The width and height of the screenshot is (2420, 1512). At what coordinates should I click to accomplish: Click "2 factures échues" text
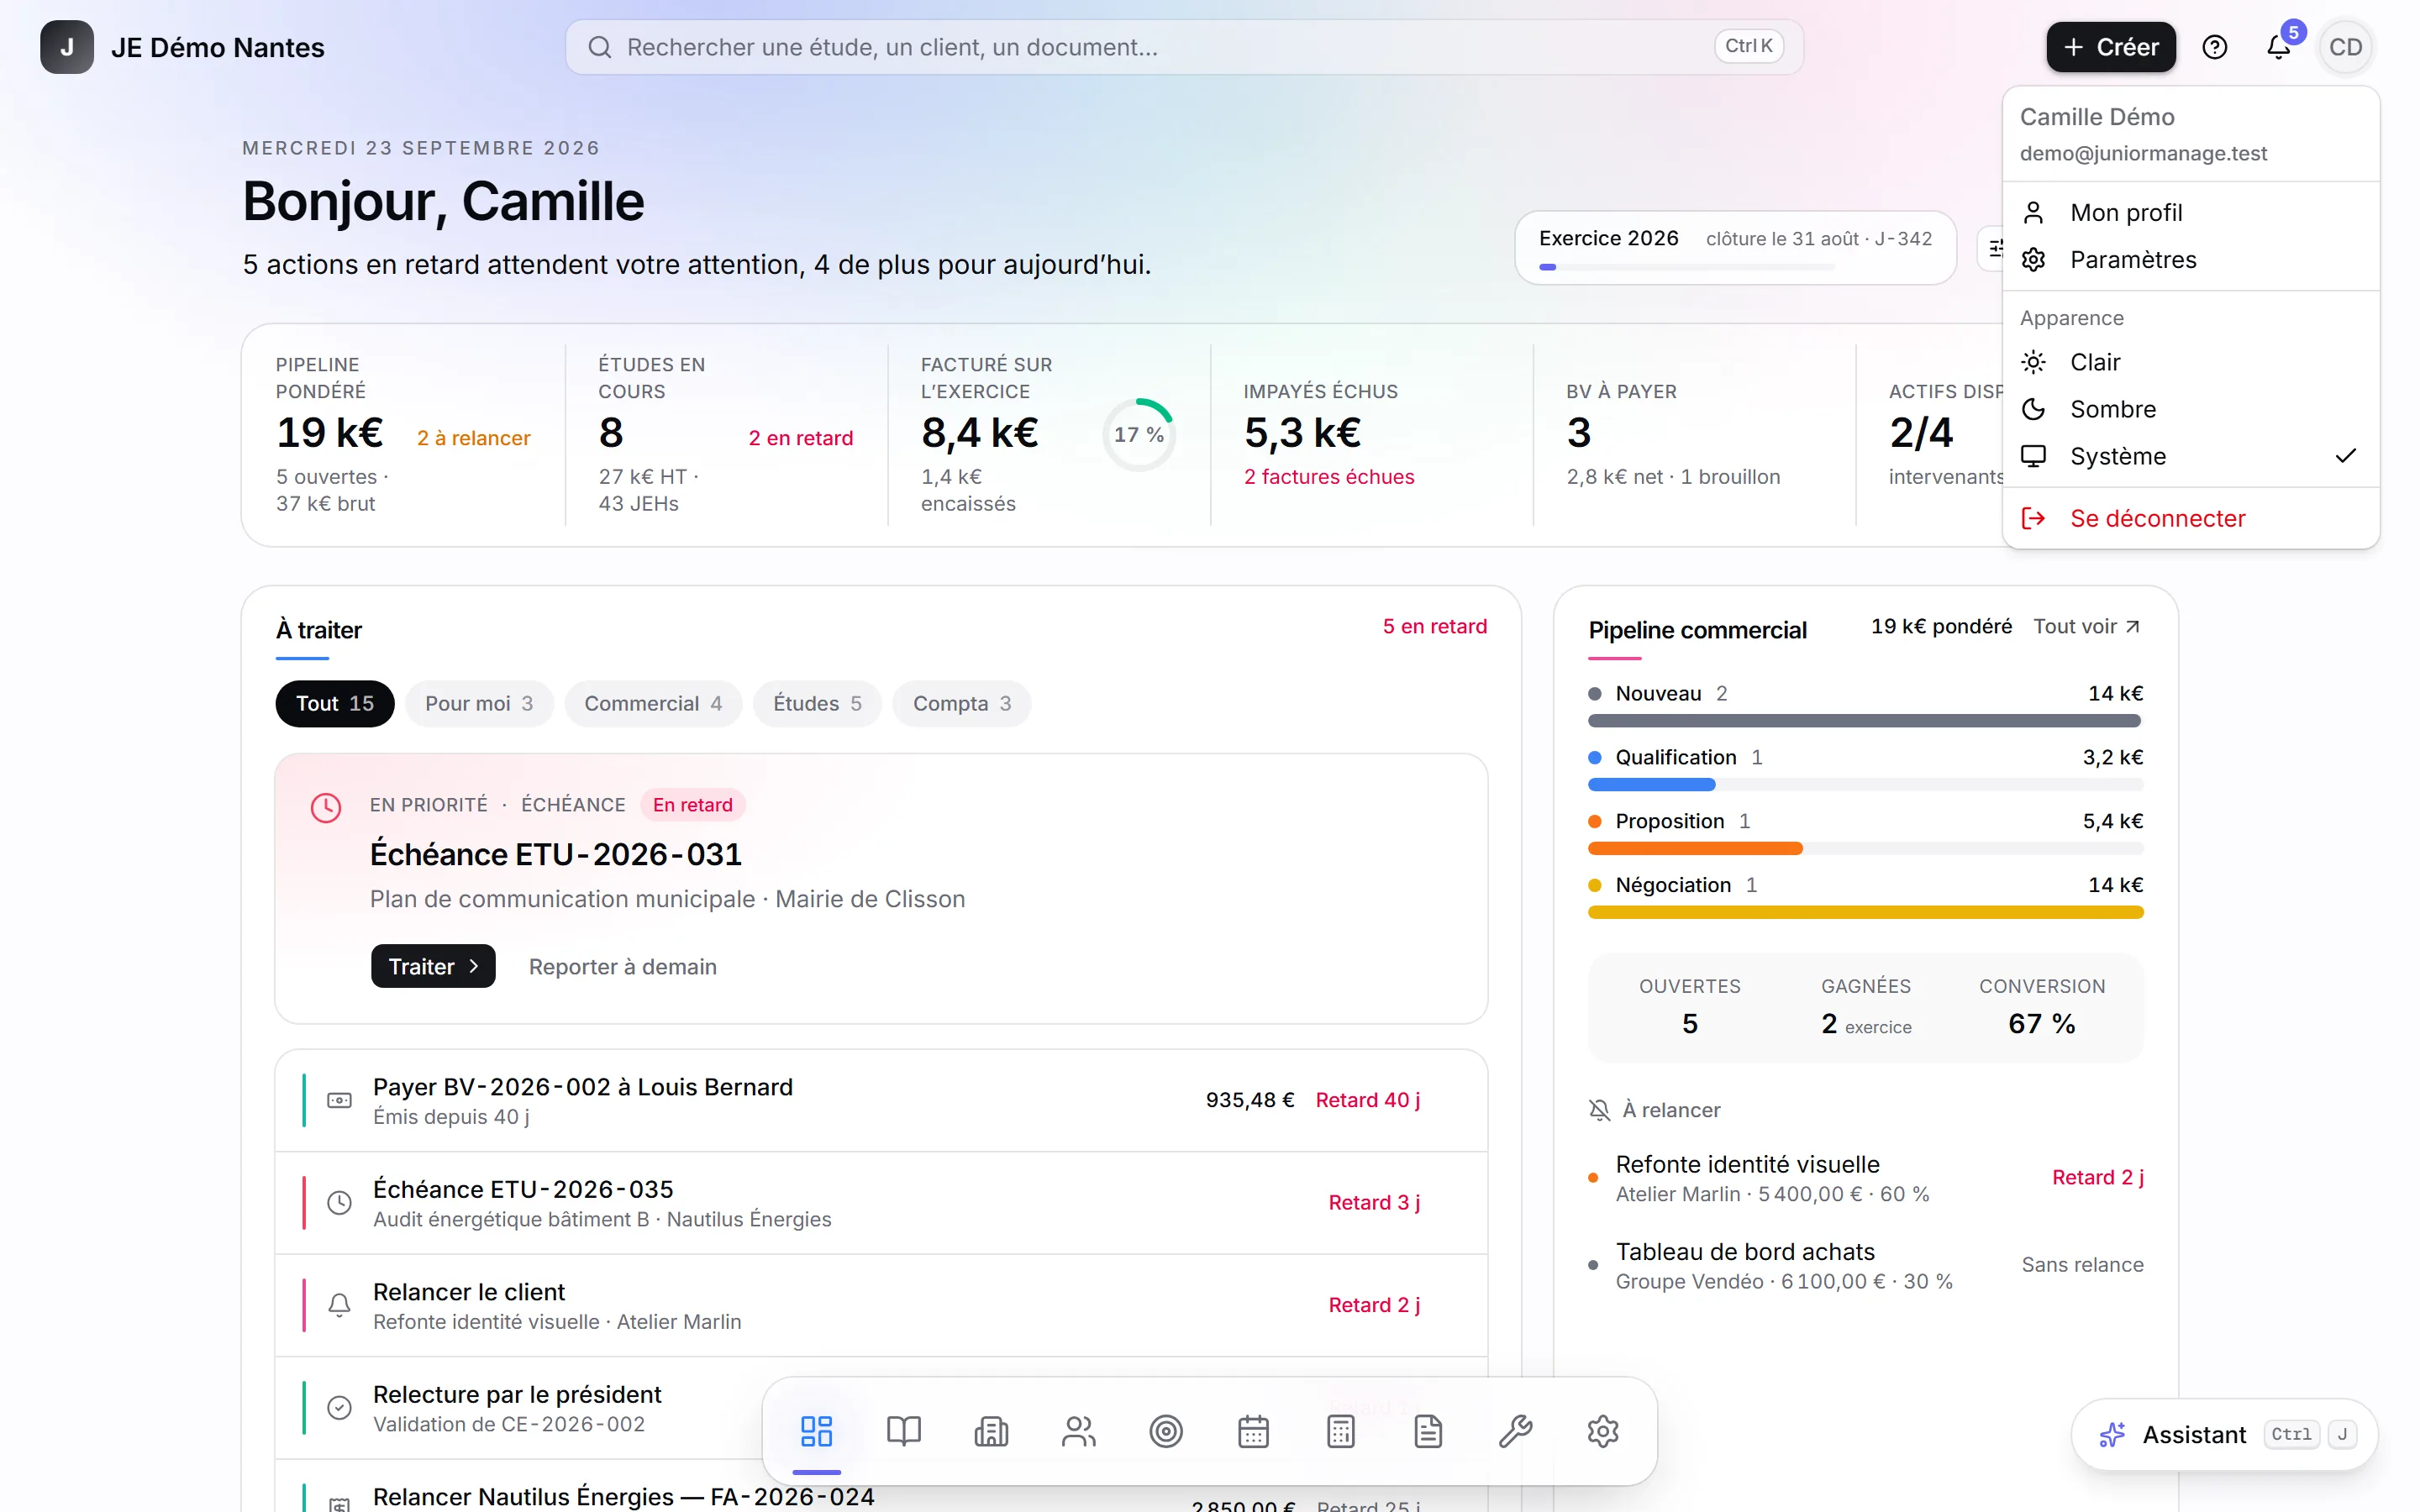1328,477
